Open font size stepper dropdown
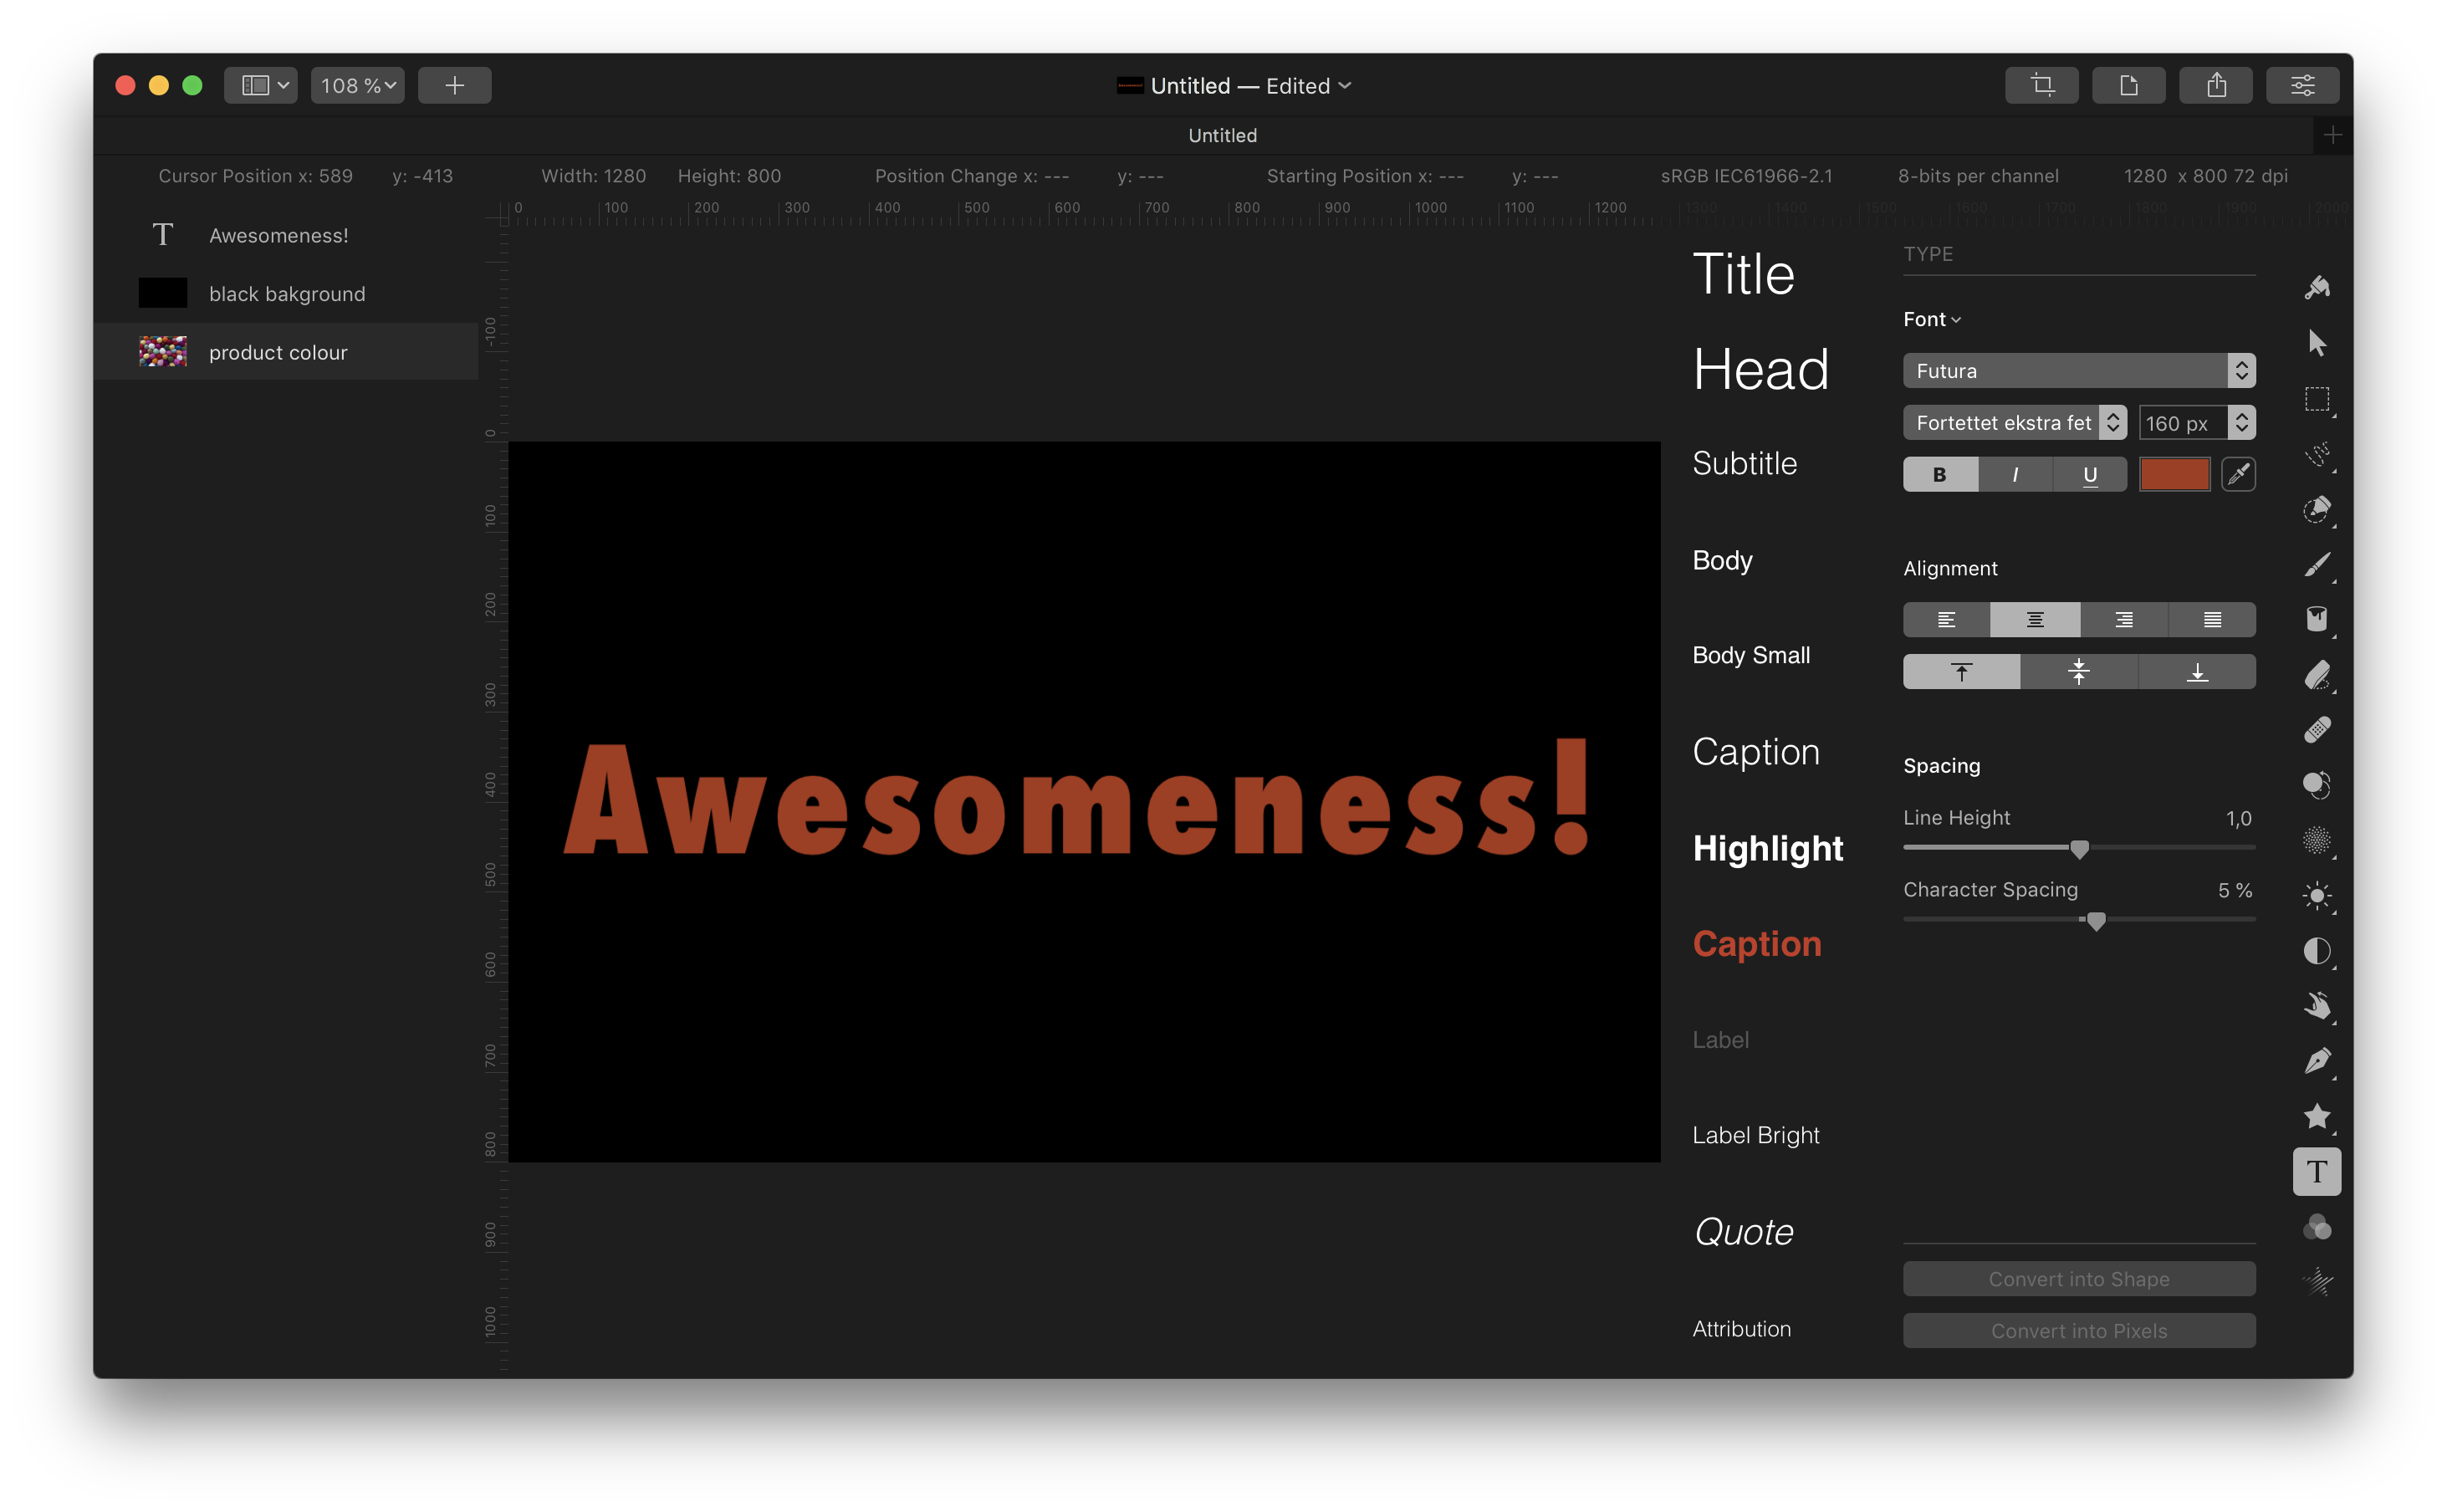 tap(2242, 420)
